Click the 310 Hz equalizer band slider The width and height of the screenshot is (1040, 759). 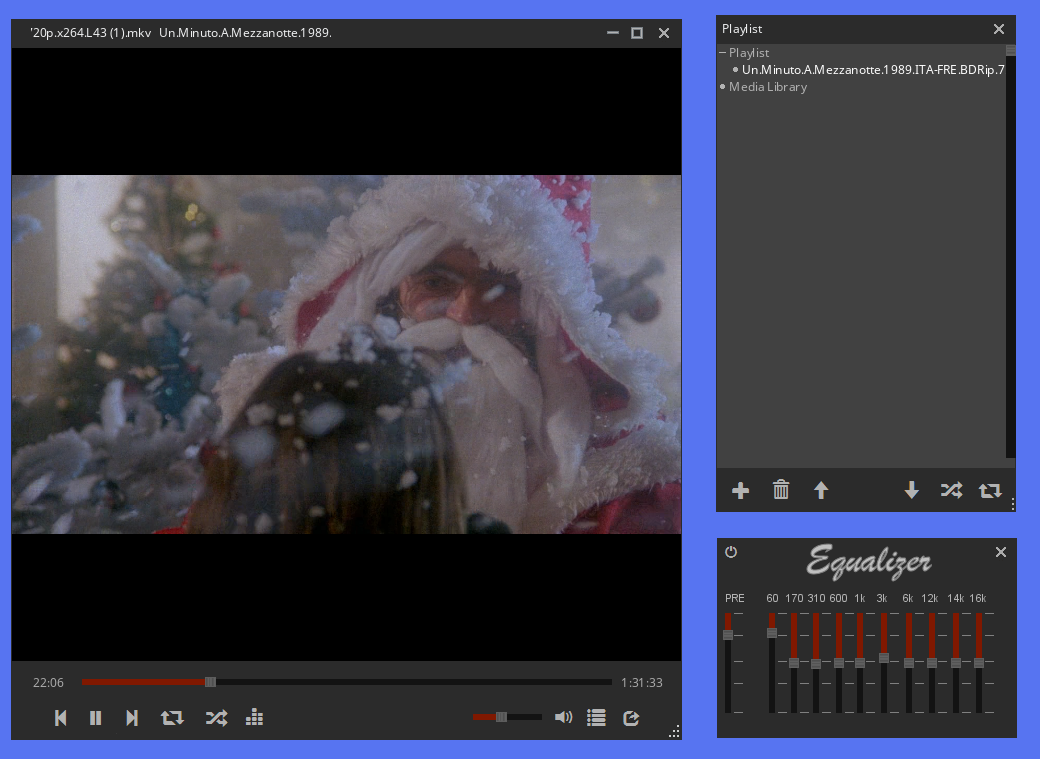coord(816,663)
